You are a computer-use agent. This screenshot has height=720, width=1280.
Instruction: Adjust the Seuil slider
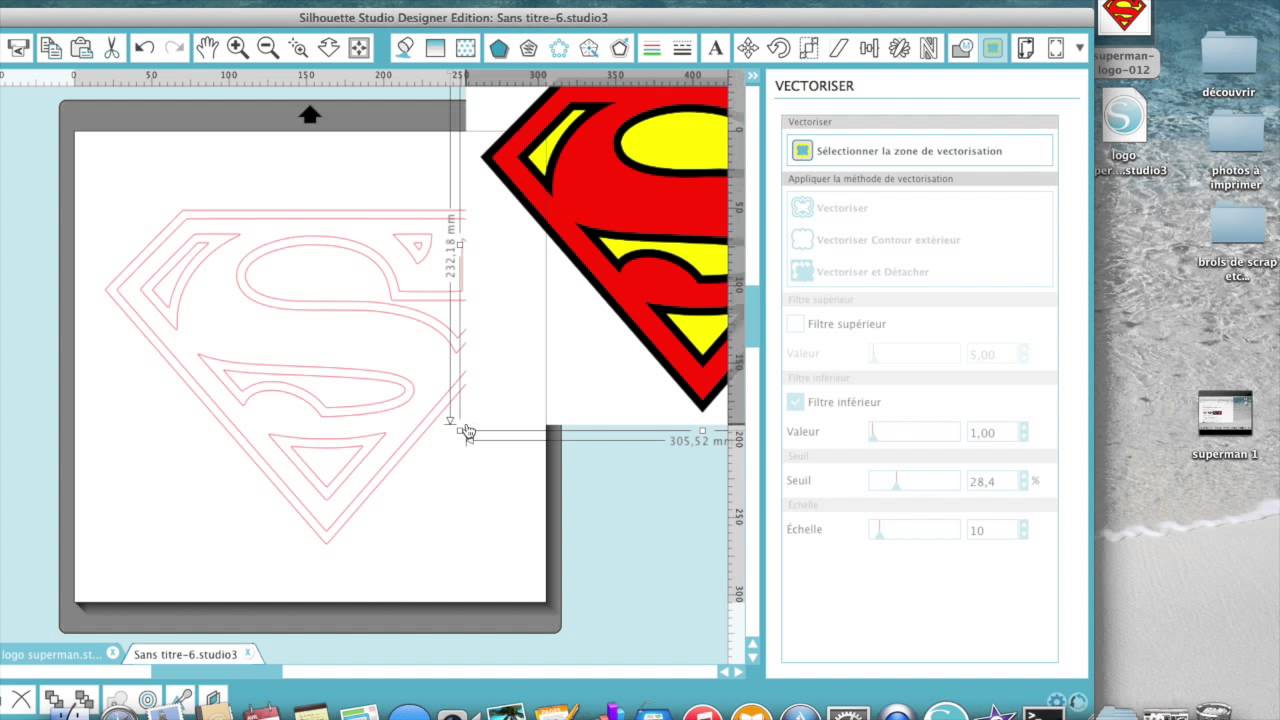914,481
